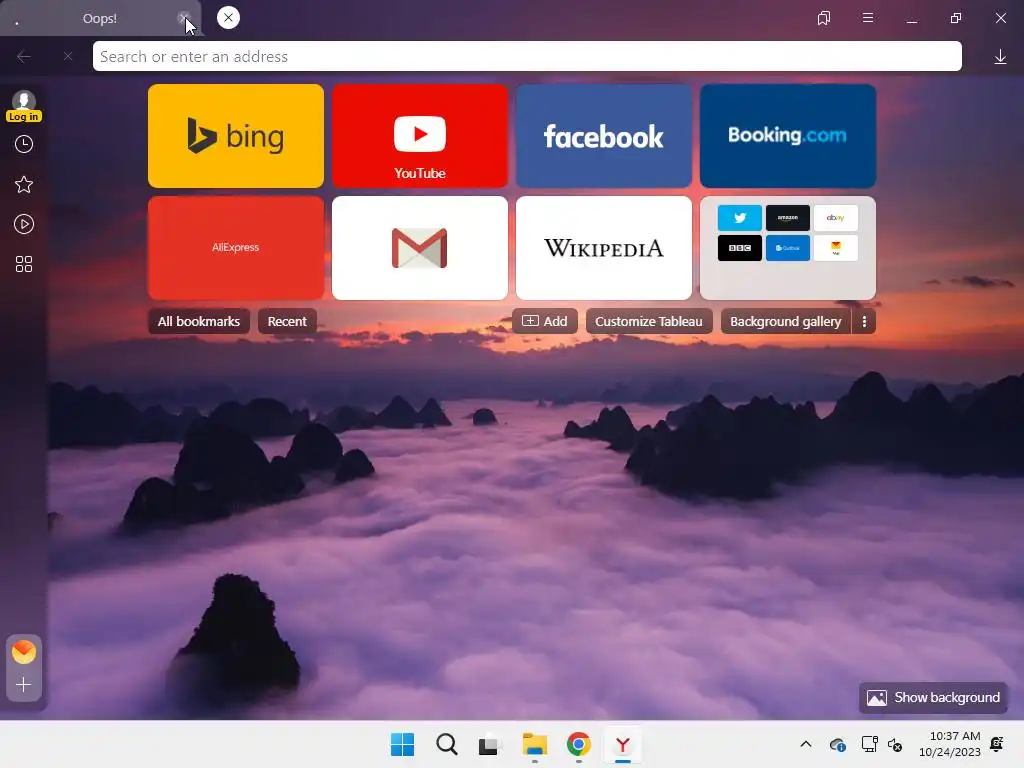The height and width of the screenshot is (768, 1024).
Task: Open Favorites star in the sidebar
Action: (x=24, y=185)
